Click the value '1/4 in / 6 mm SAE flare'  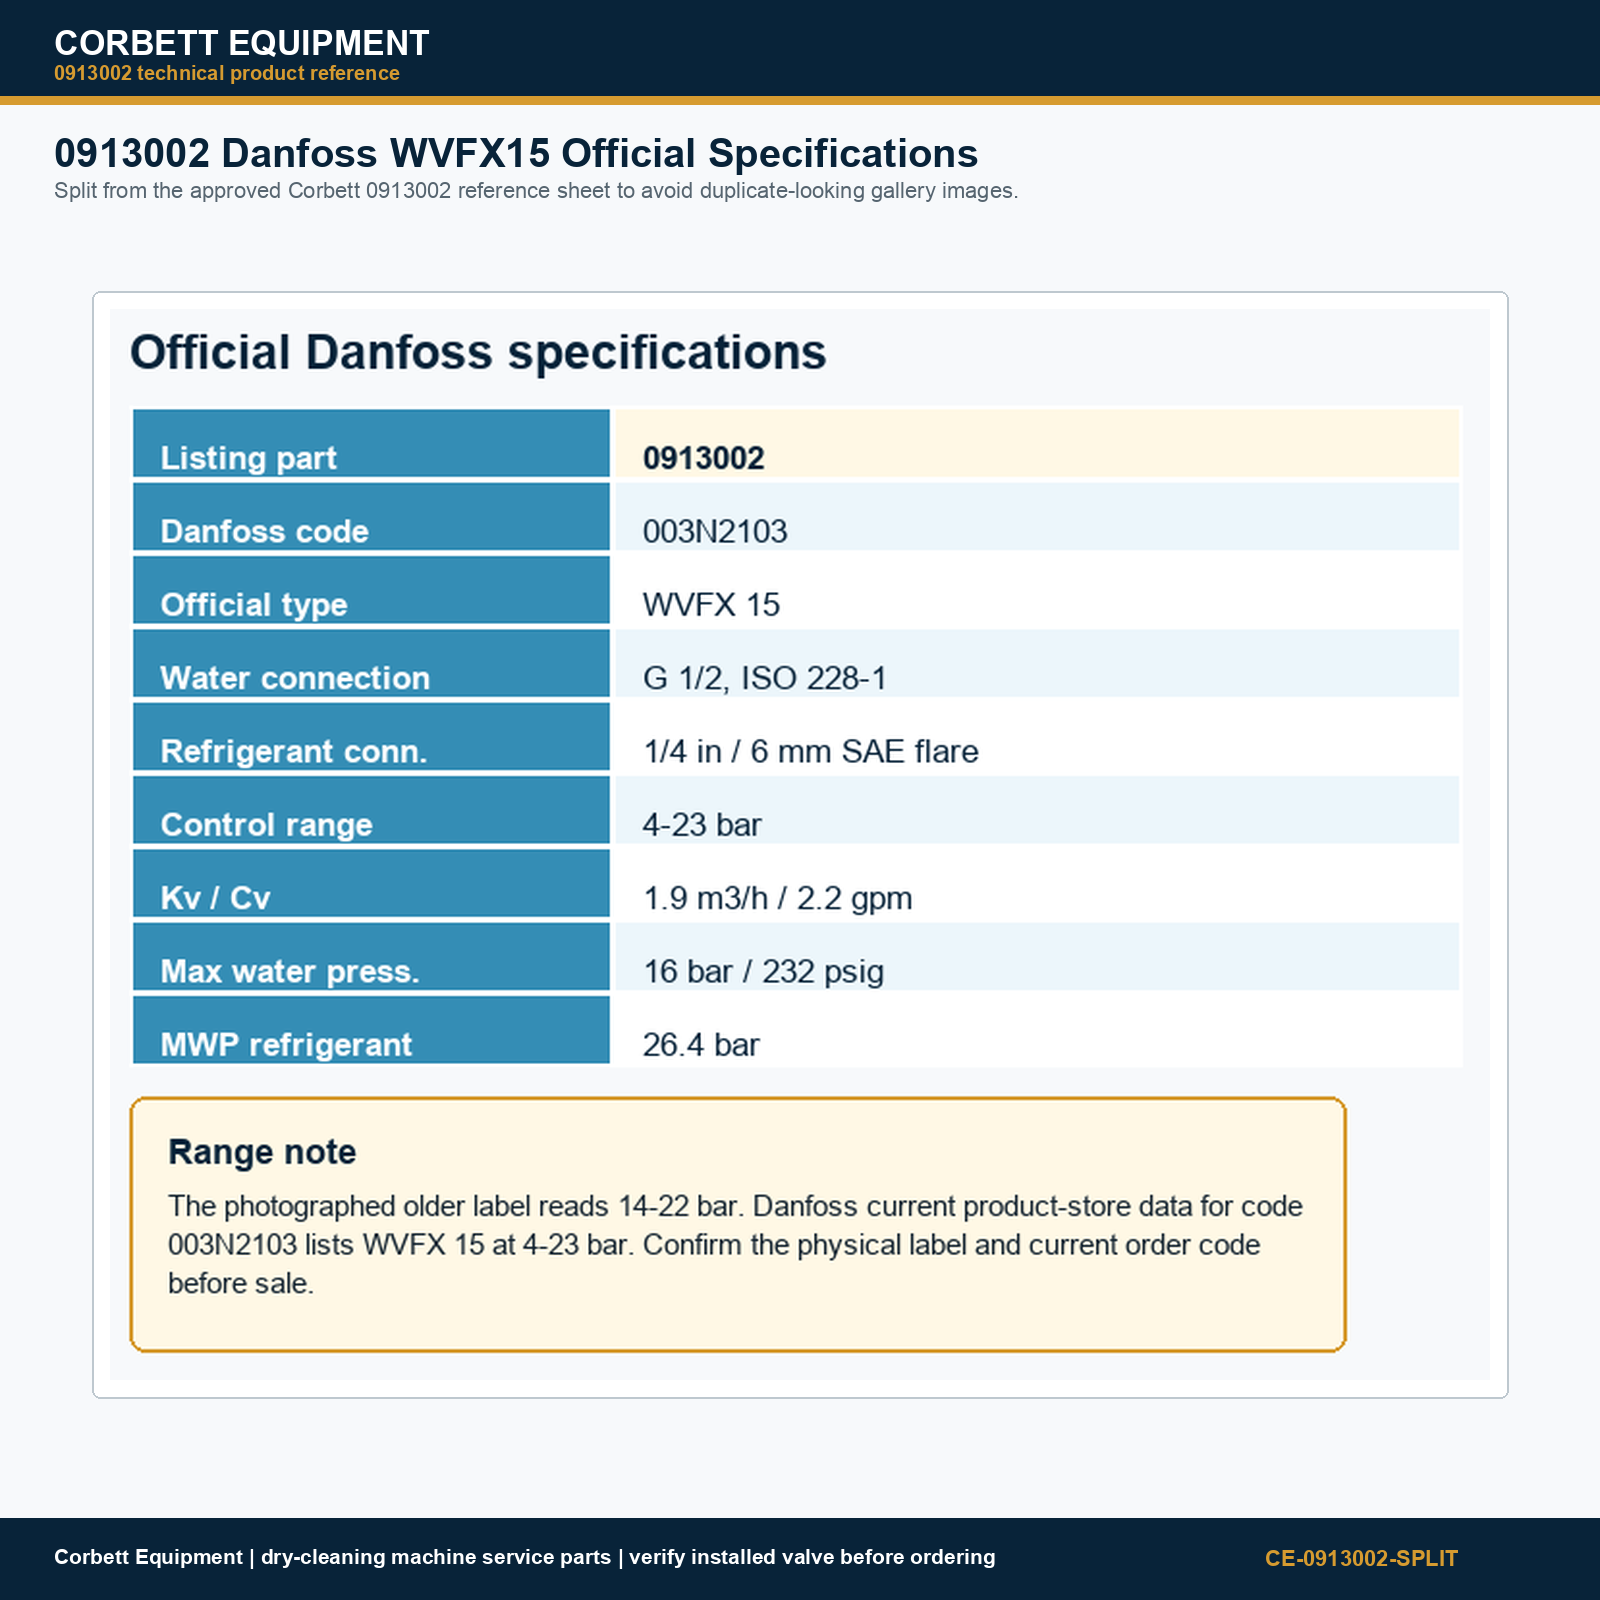[811, 751]
